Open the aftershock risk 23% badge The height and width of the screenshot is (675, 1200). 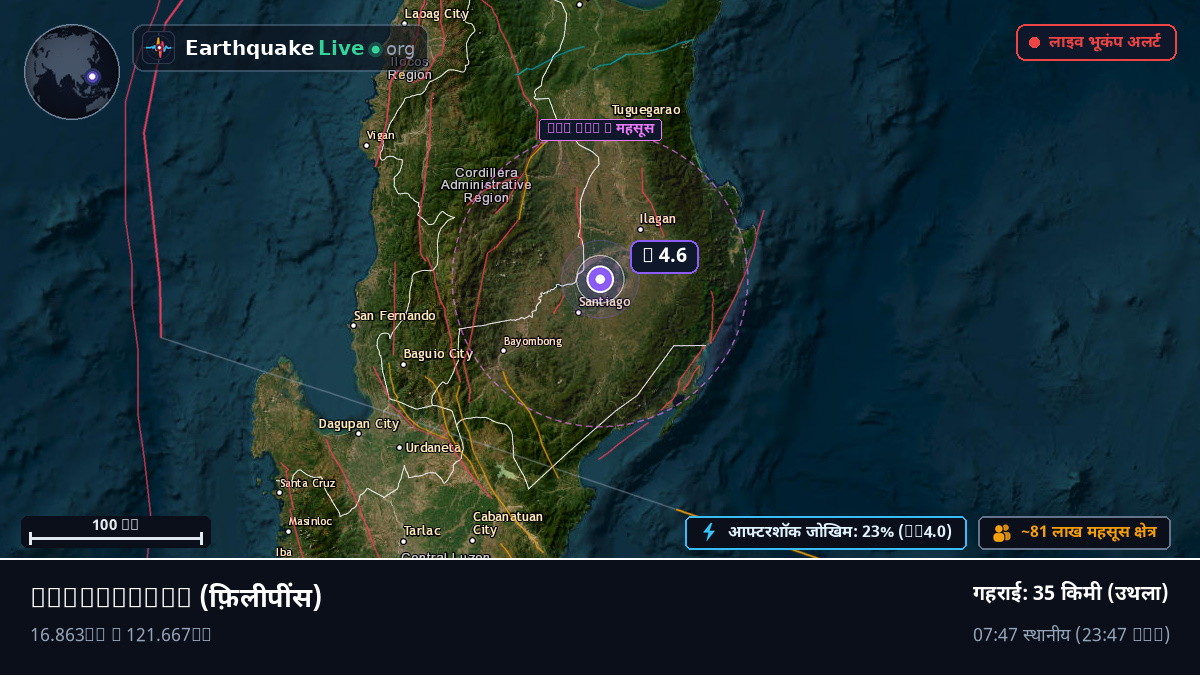826,533
